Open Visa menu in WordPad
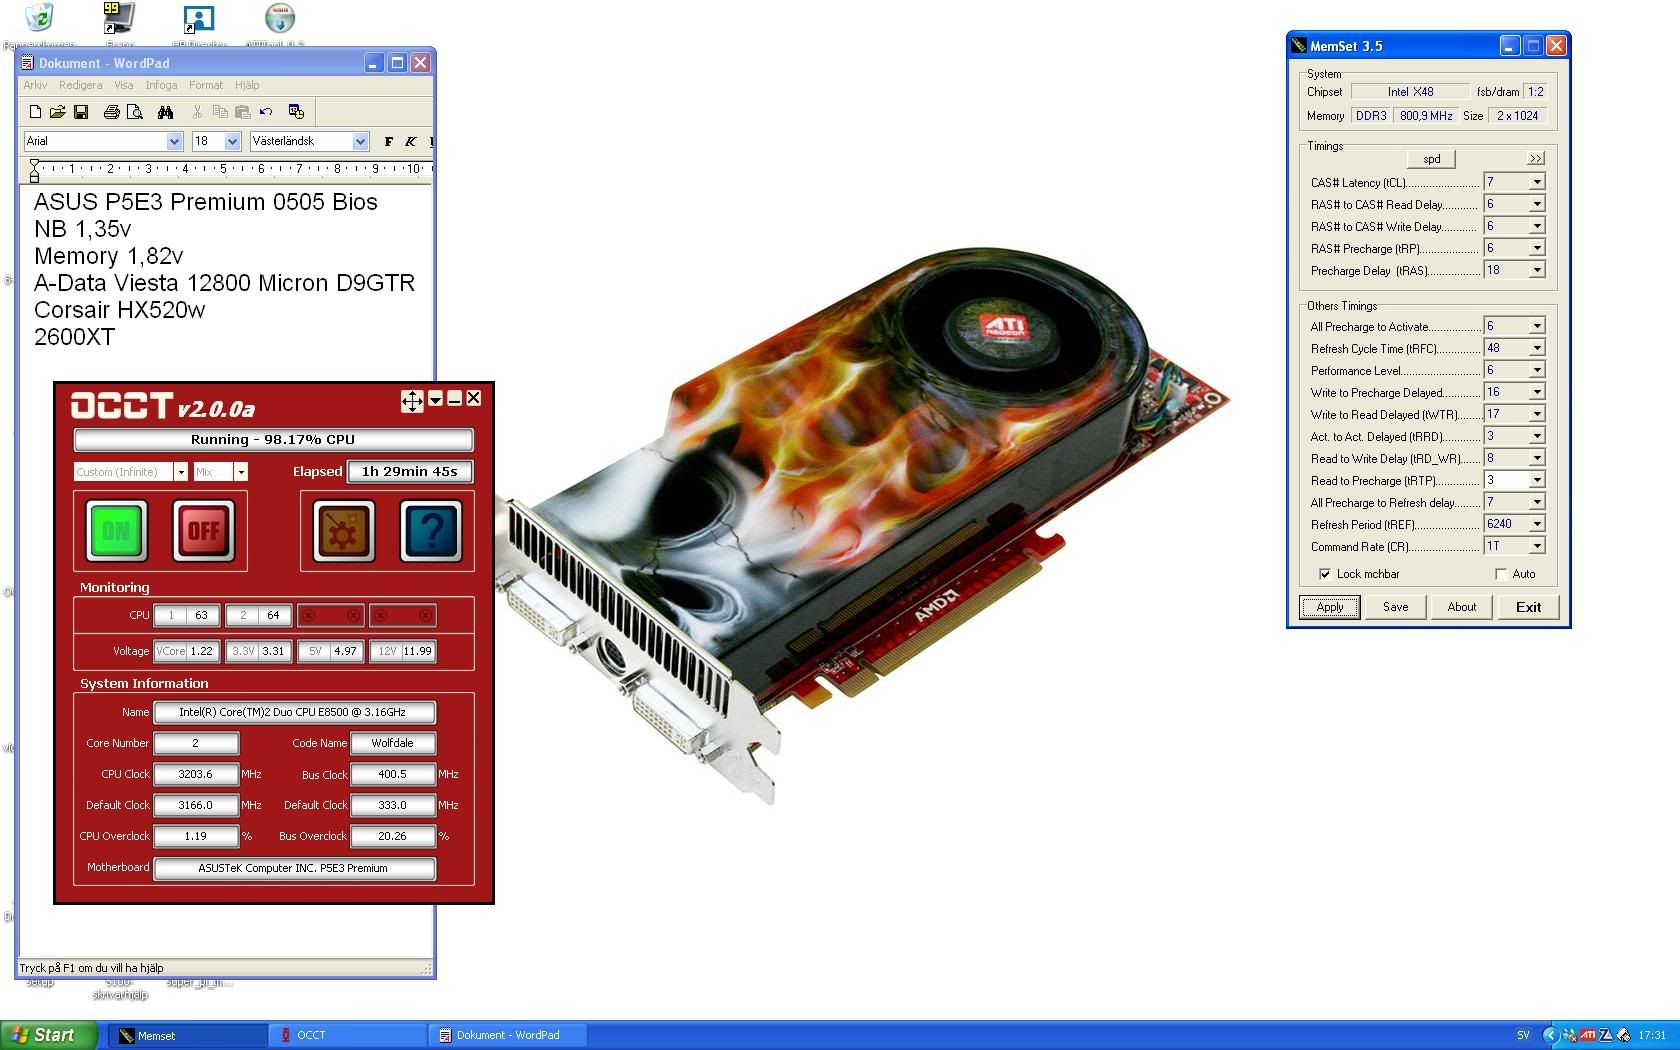 click(x=123, y=85)
